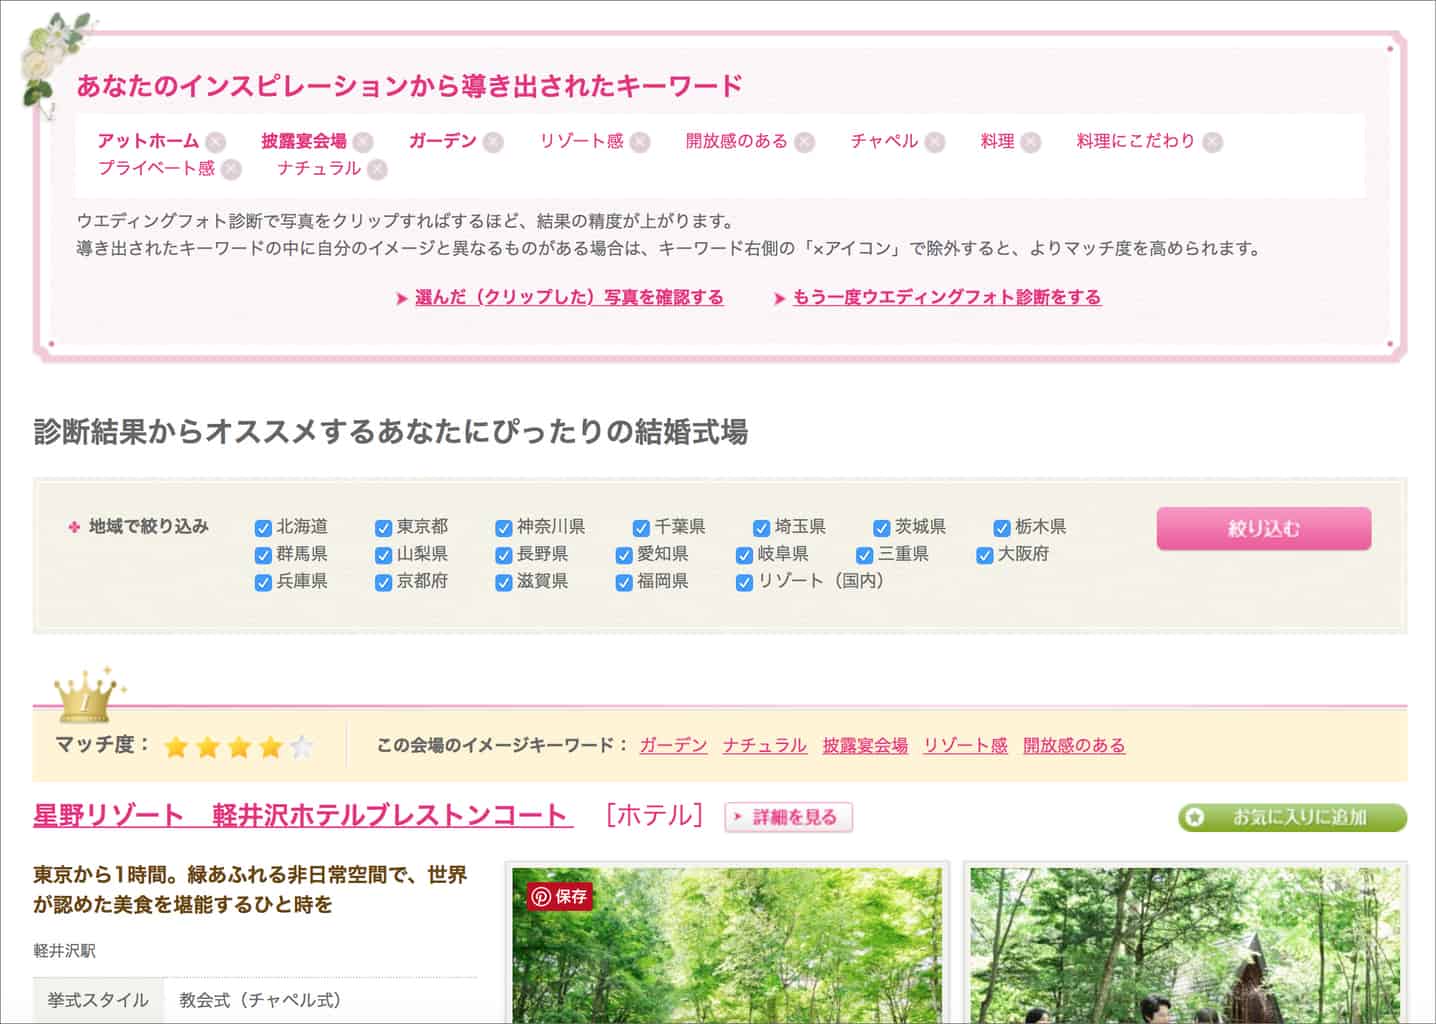The width and height of the screenshot is (1436, 1024).
Task: Remove the アットホーム keyword with its x icon
Action: tap(216, 142)
